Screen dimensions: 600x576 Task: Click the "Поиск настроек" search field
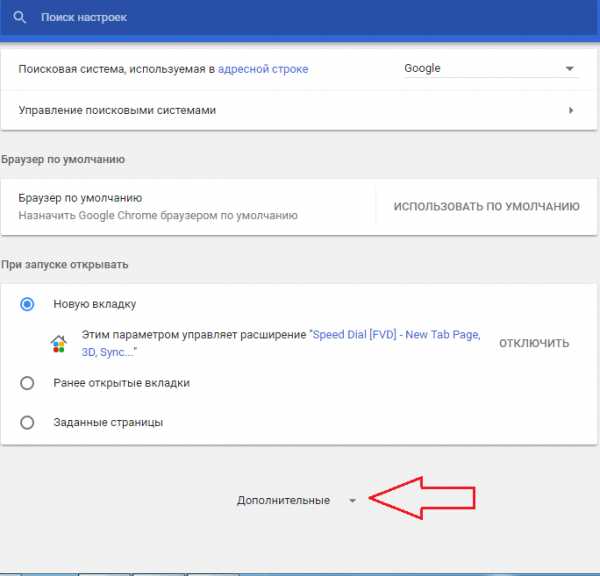300,18
